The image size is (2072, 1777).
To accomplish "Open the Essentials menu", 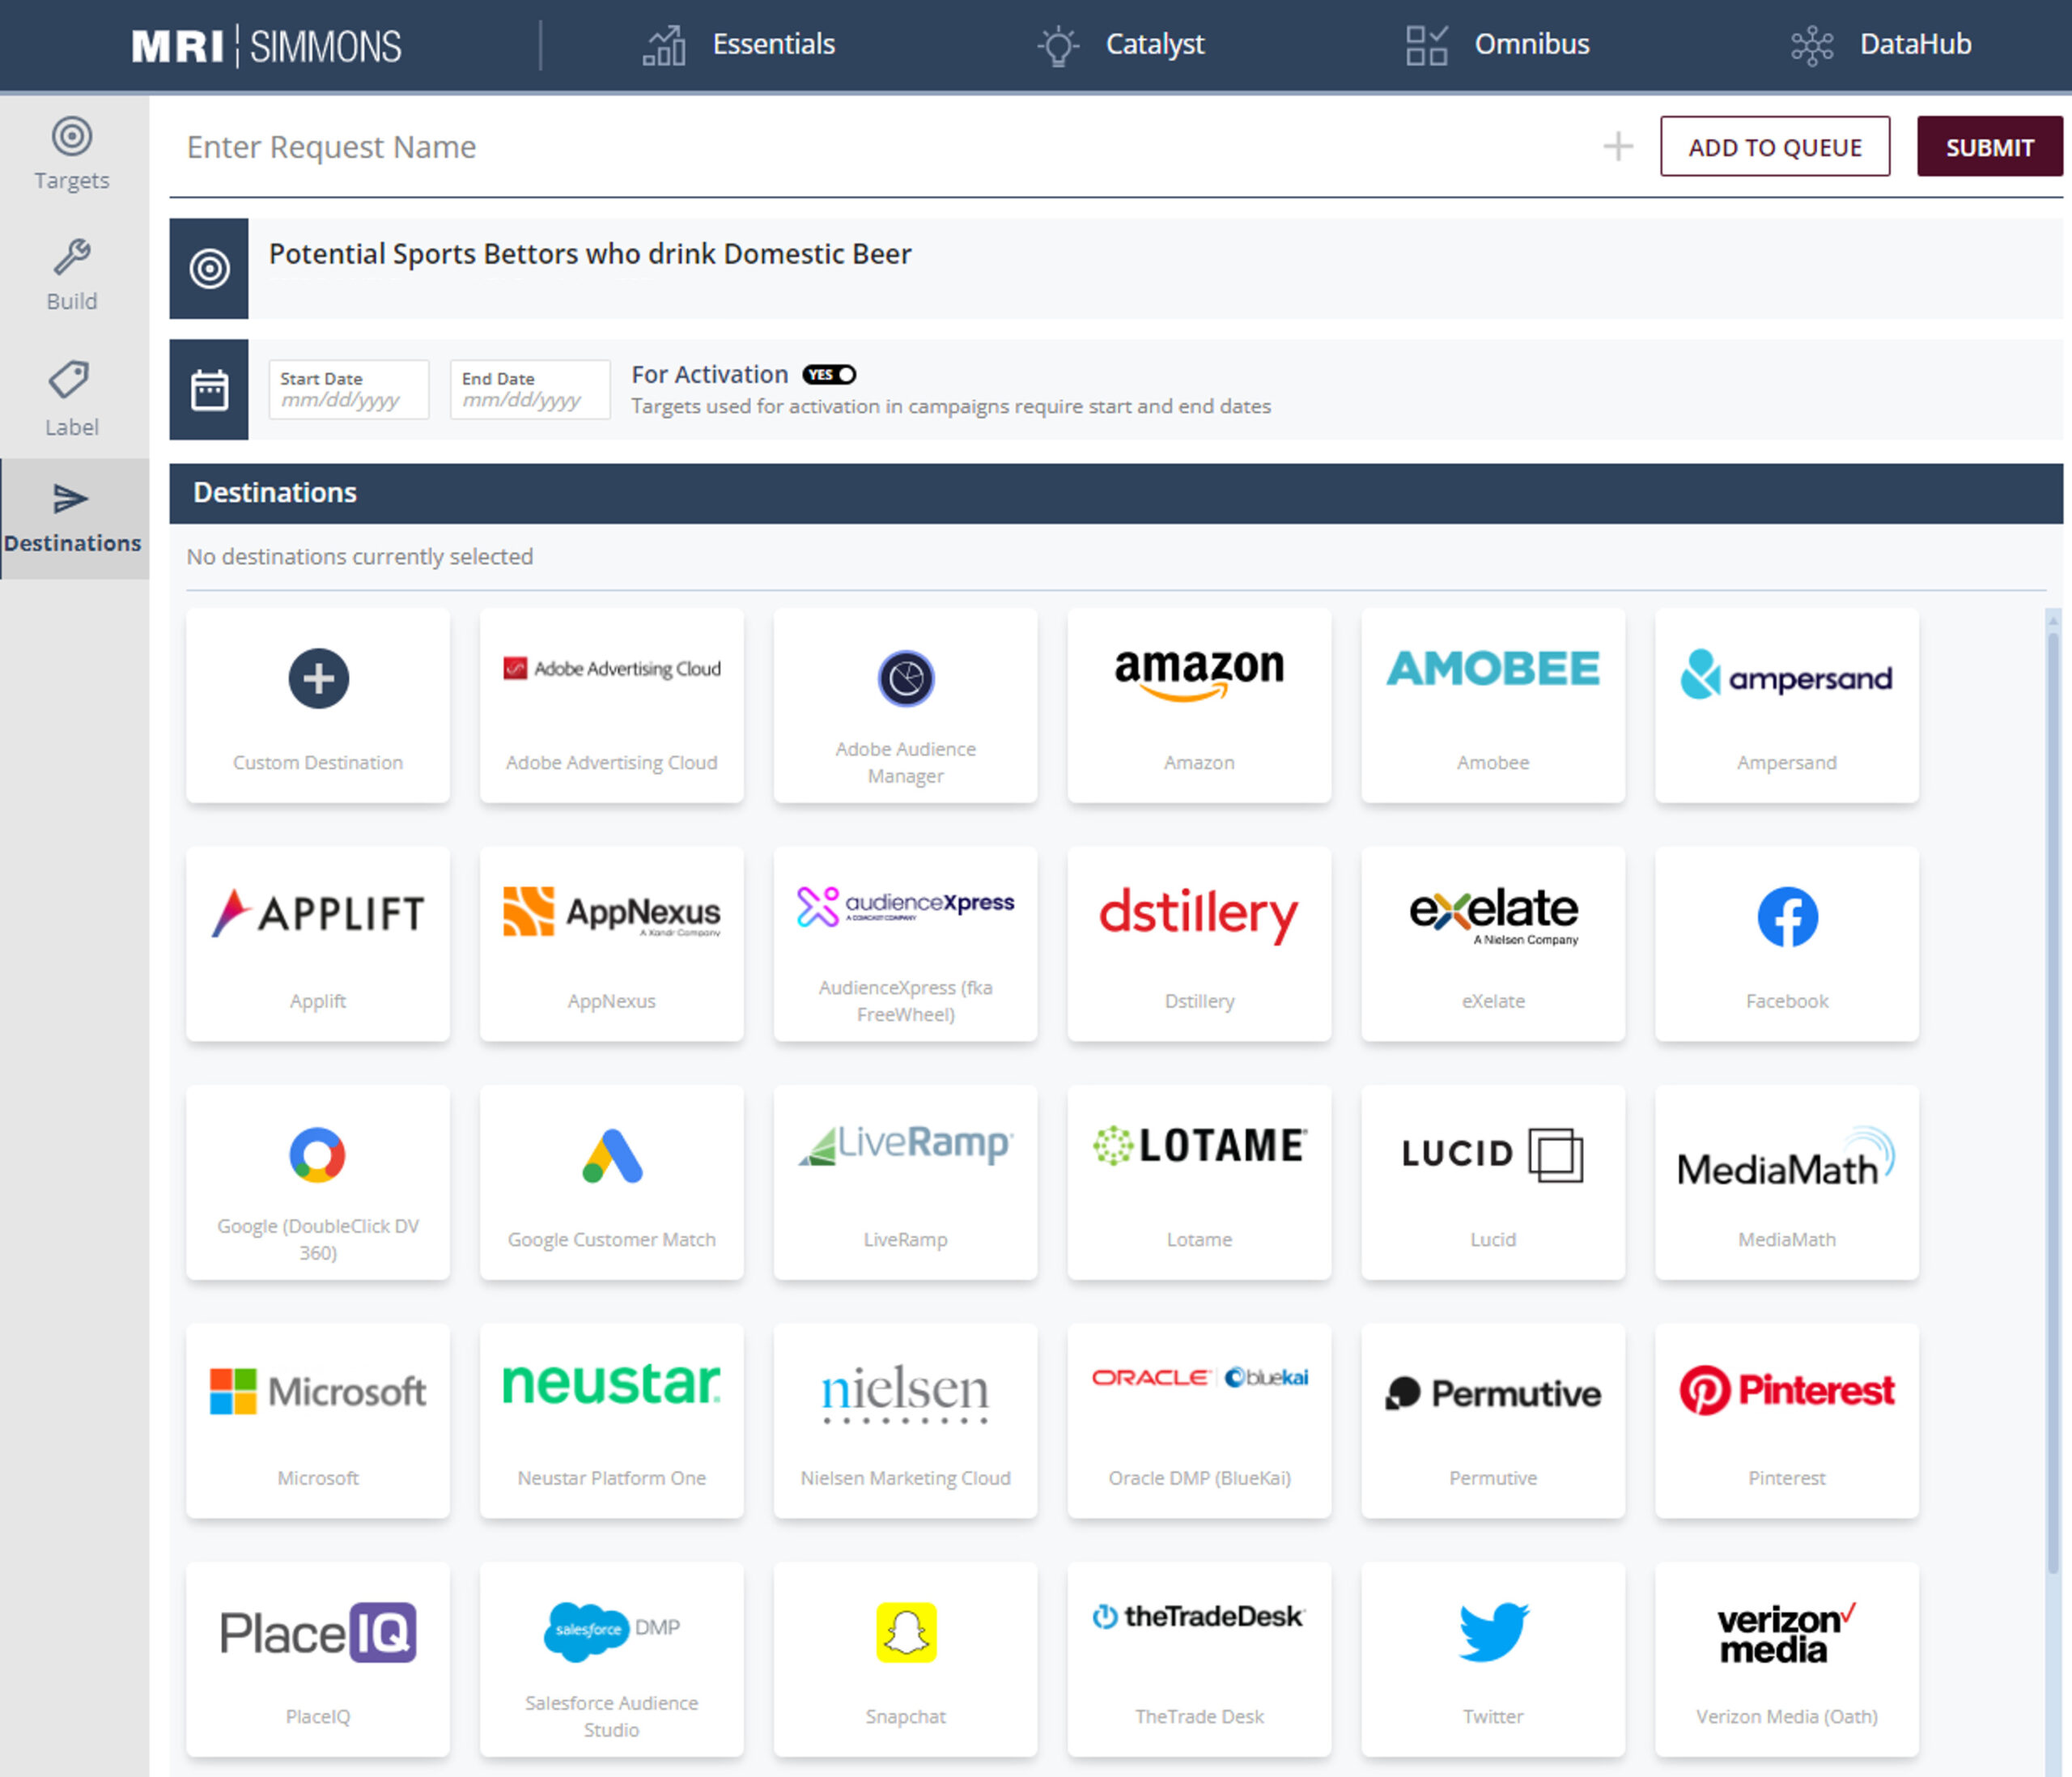I will (741, 45).
